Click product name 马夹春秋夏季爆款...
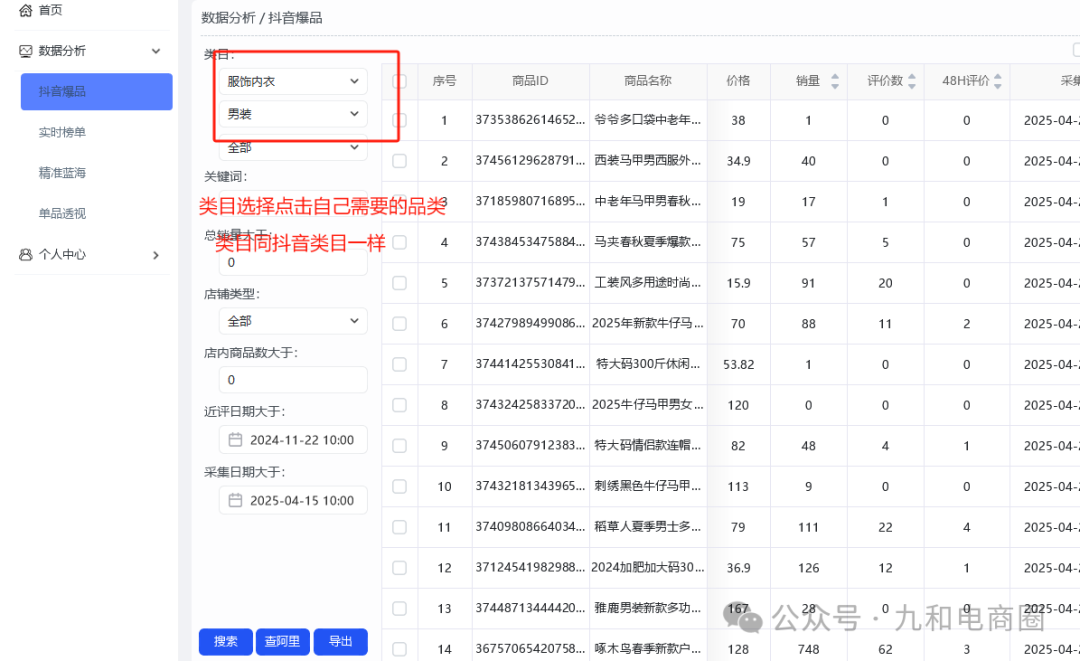The width and height of the screenshot is (1080, 661). (x=647, y=242)
